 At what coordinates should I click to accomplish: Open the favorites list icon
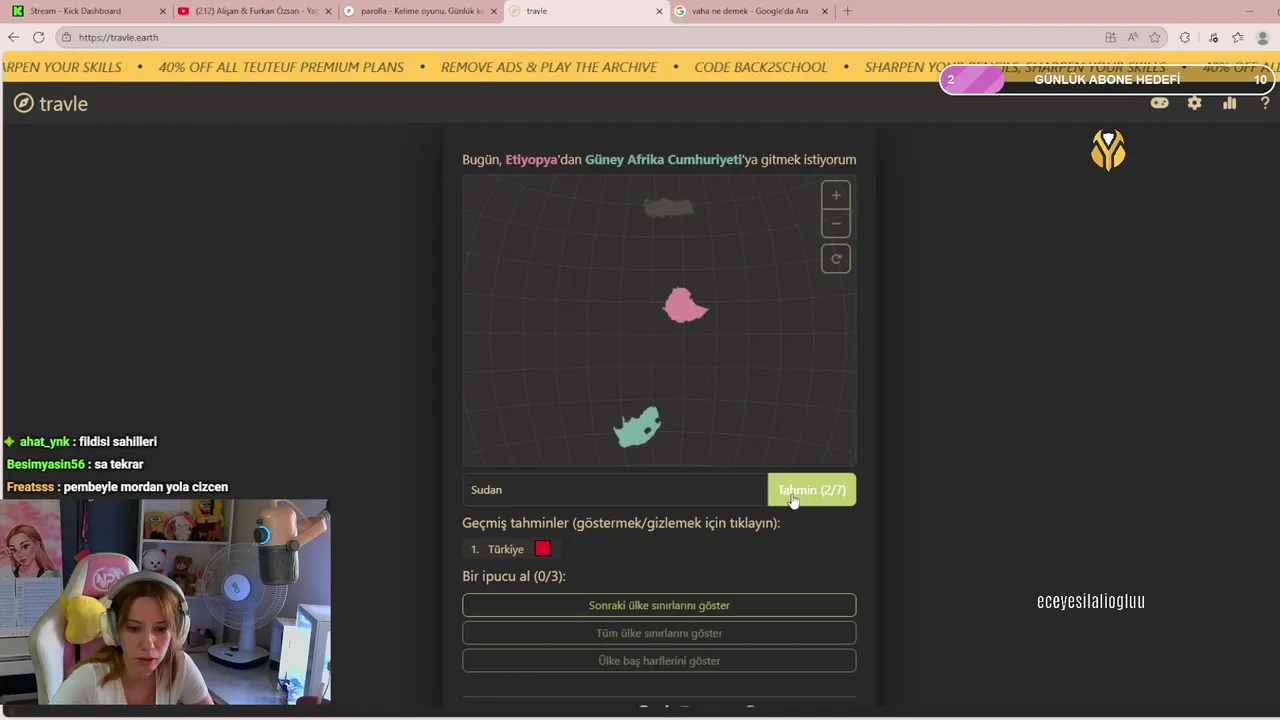(x=1238, y=37)
